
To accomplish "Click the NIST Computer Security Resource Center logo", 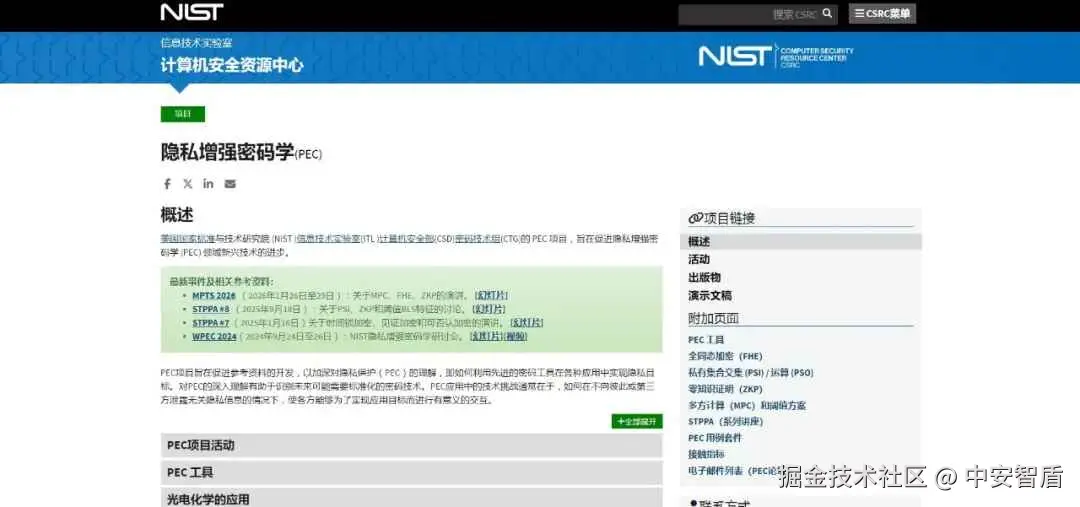I will [x=776, y=56].
